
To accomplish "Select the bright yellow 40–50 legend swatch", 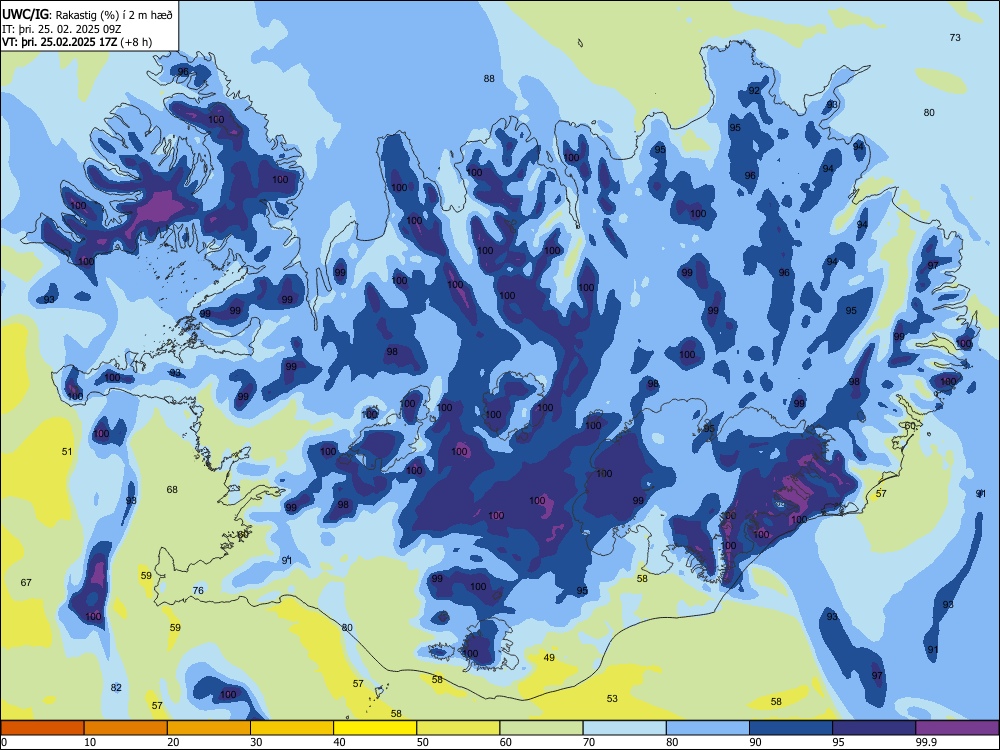I will pyautogui.click(x=375, y=728).
